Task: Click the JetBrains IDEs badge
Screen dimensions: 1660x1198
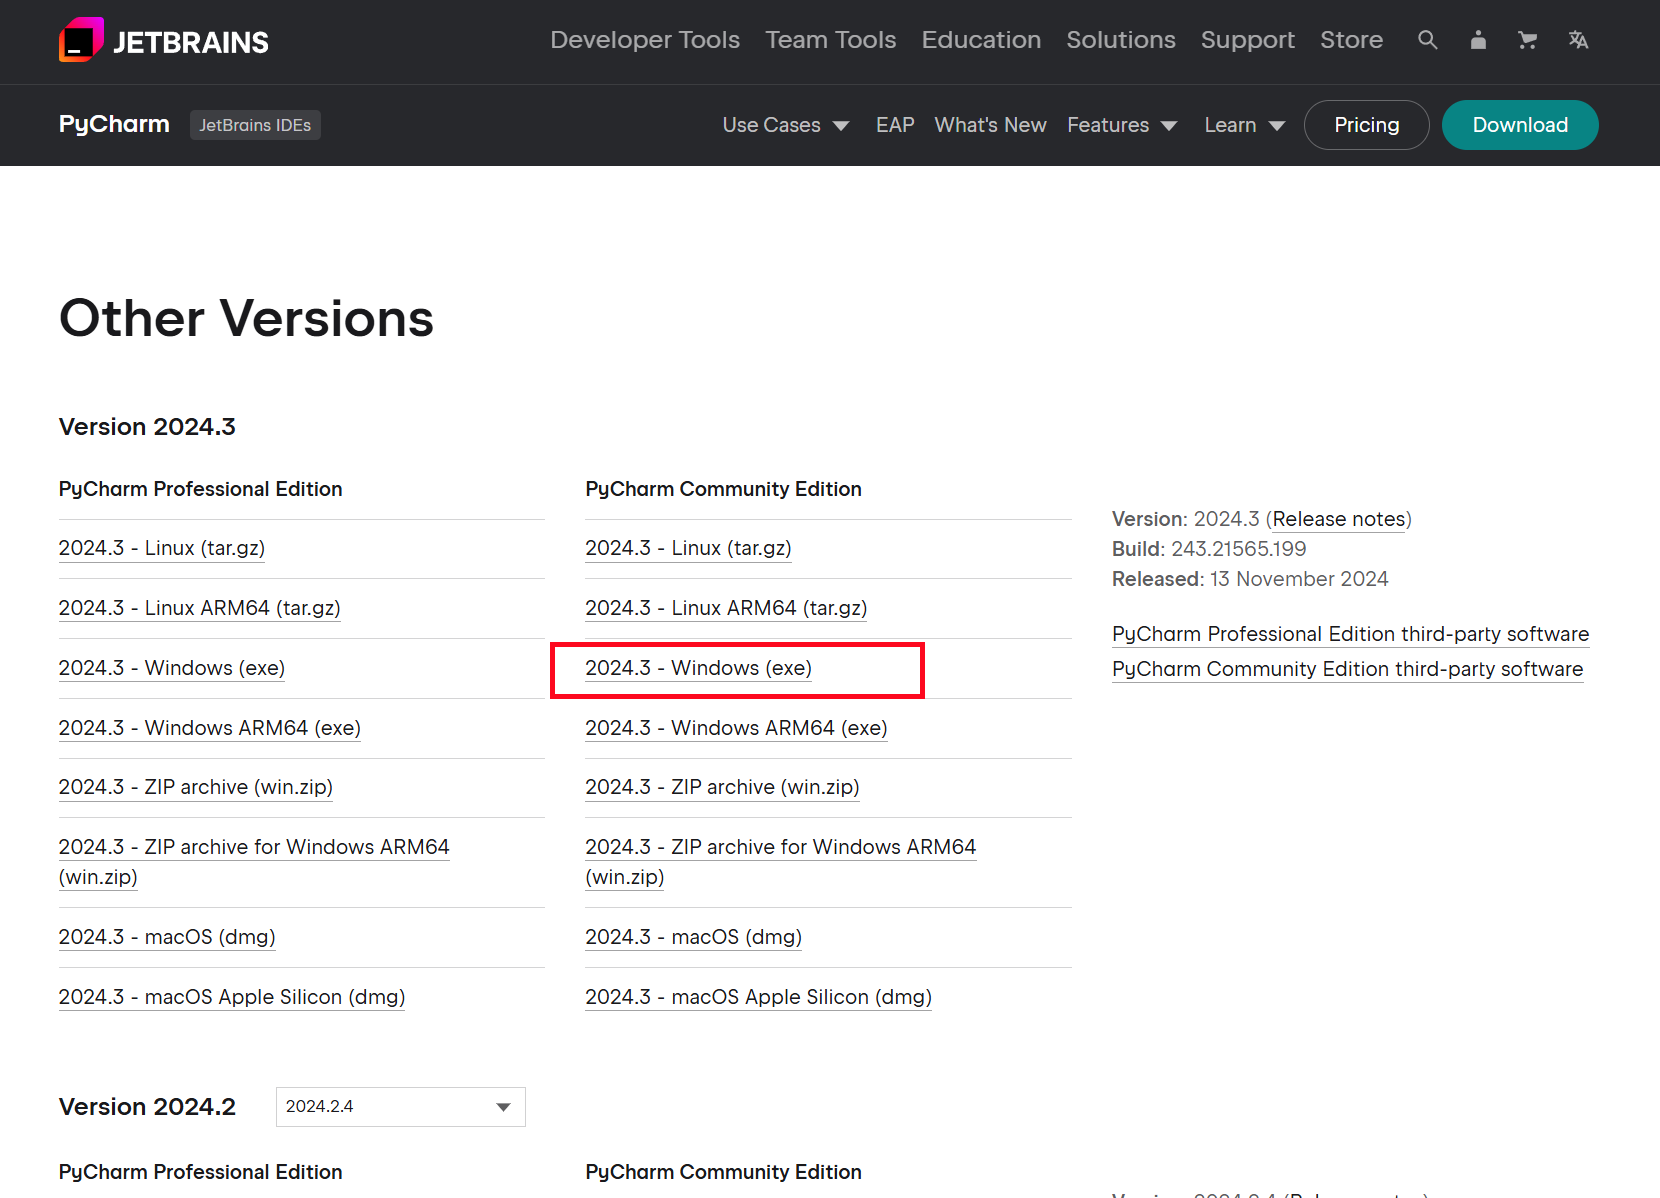Action: click(x=255, y=125)
